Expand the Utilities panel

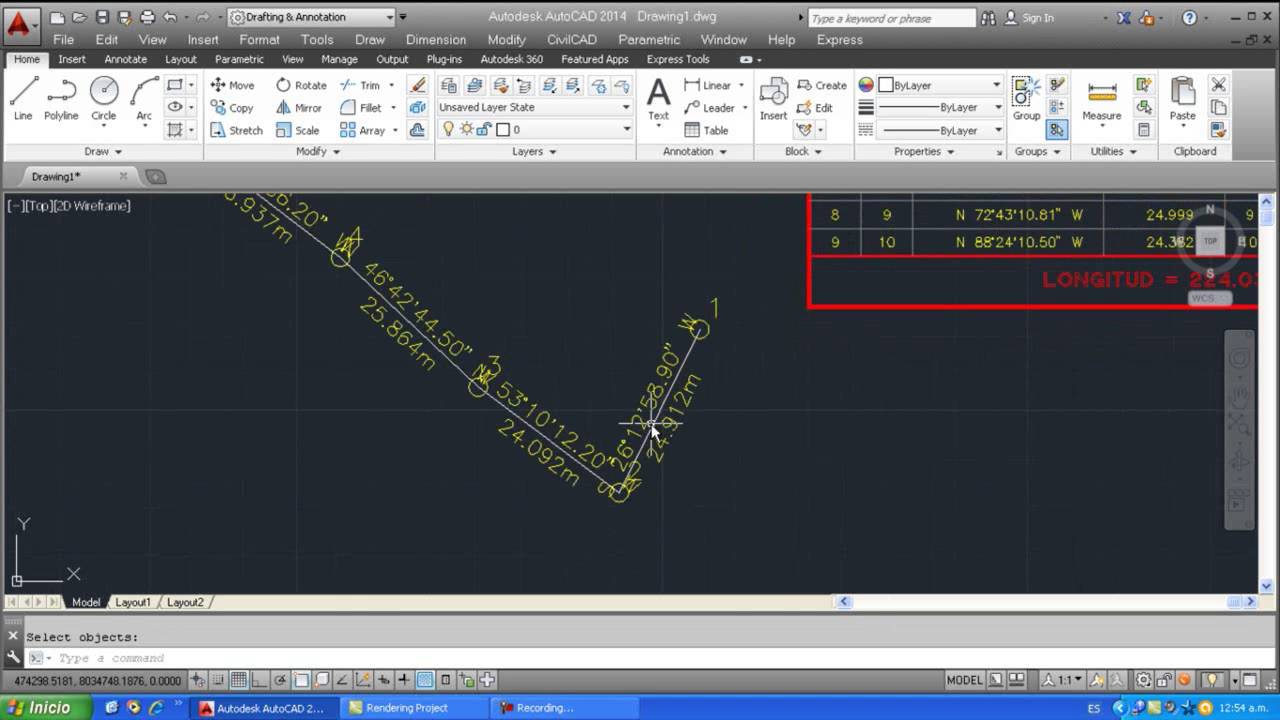(1114, 152)
